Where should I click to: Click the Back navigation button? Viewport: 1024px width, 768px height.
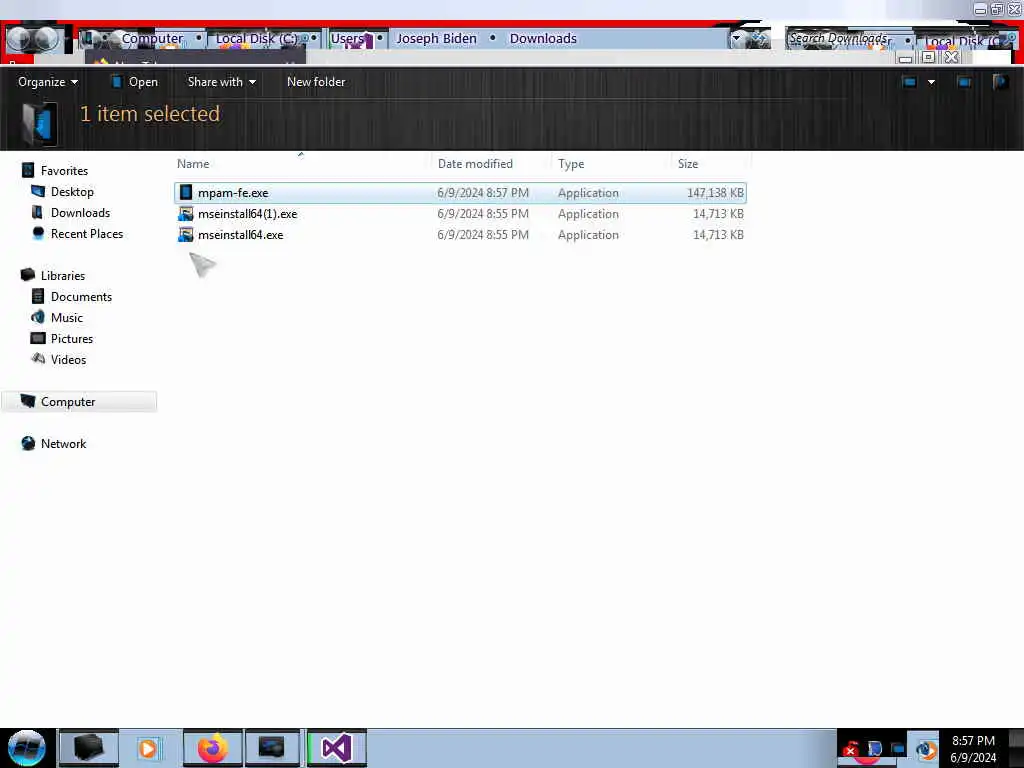(x=18, y=39)
